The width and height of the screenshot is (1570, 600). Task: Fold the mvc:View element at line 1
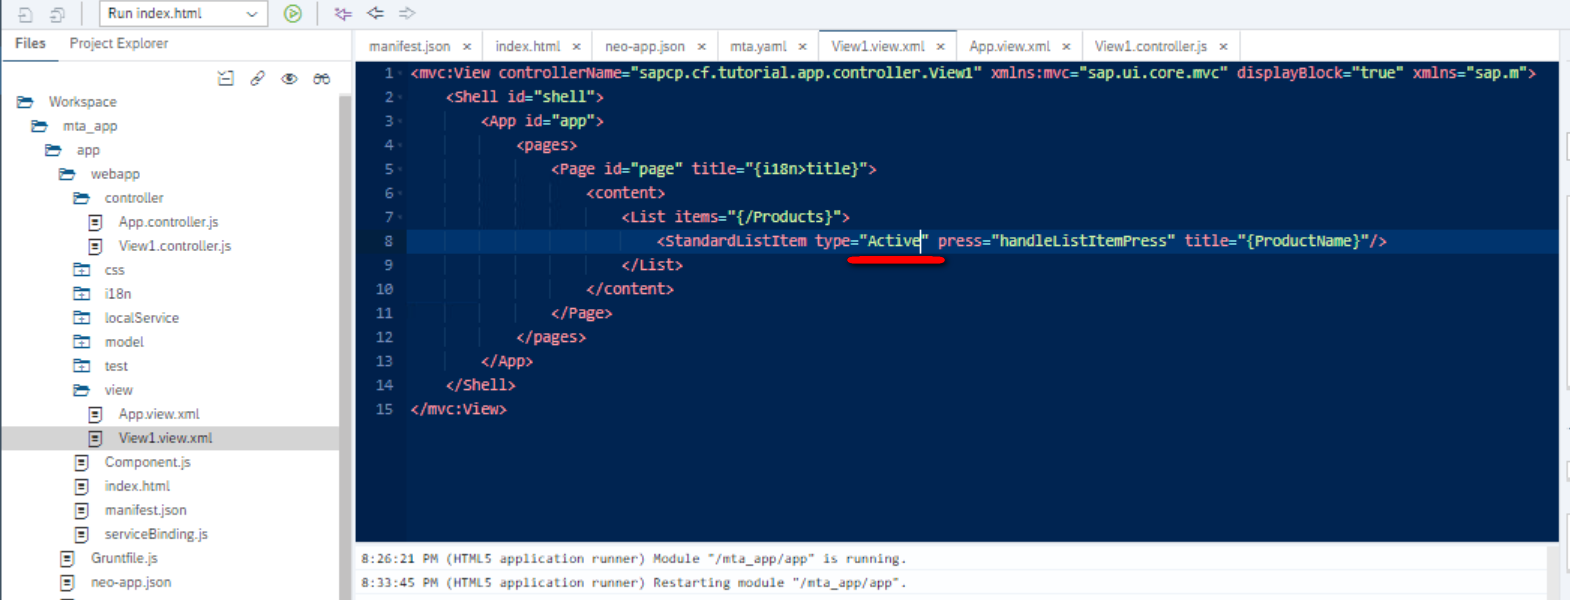[x=401, y=73]
